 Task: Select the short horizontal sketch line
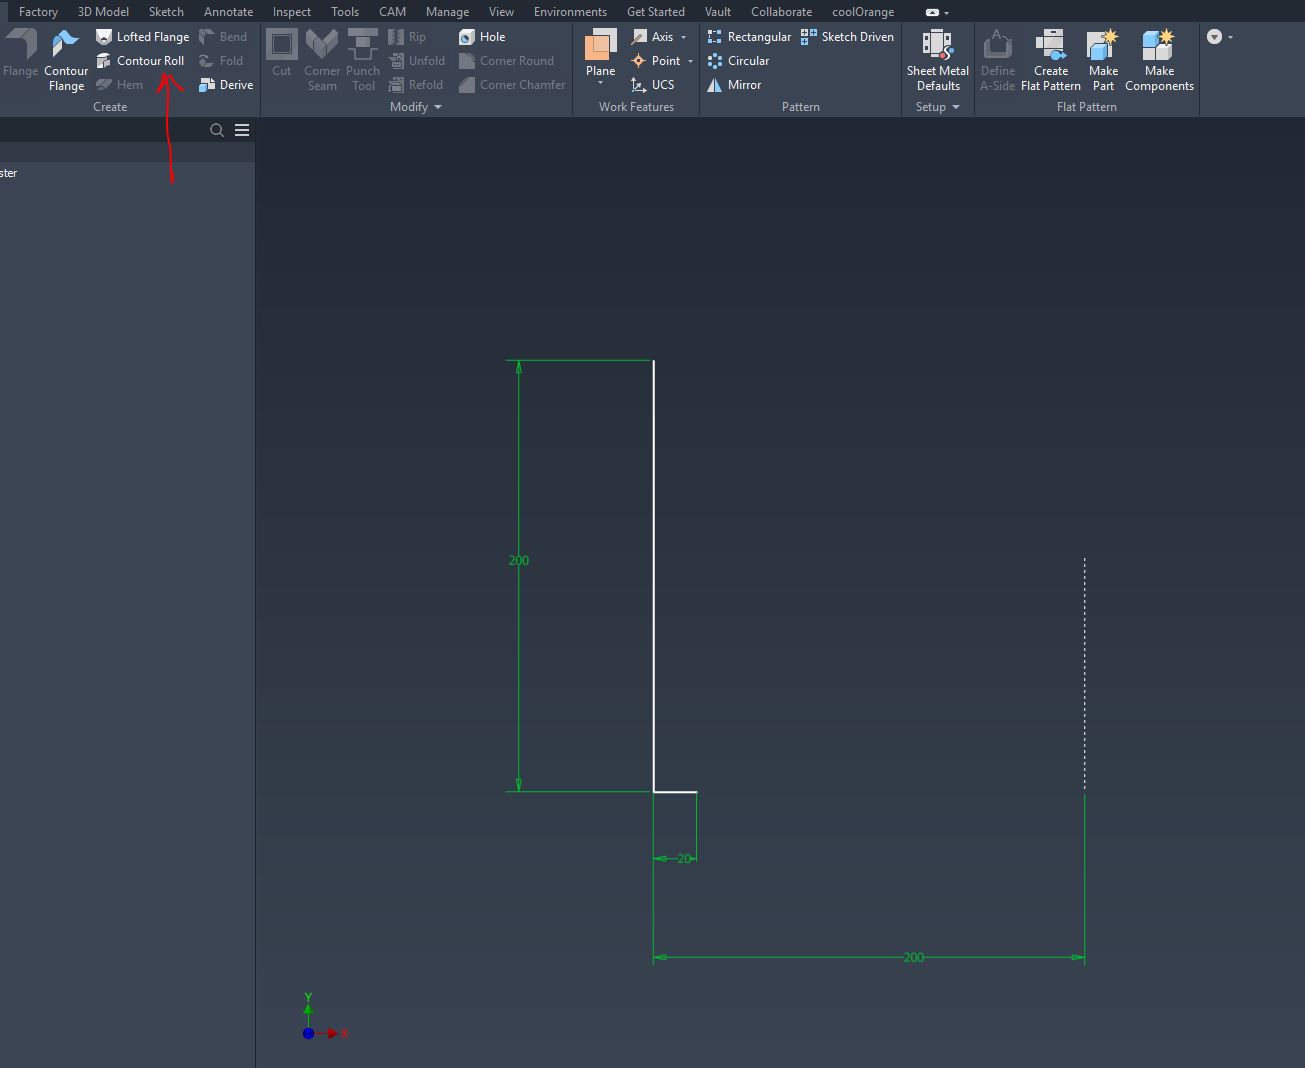(676, 792)
